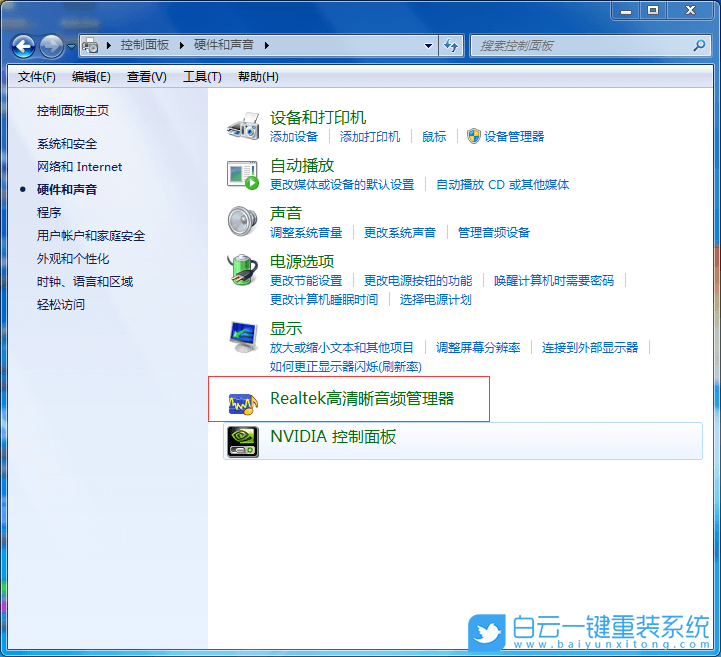Viewport: 721px width, 657px height.
Task: Go to 控制面板主页 in sidebar
Action: 73,111
